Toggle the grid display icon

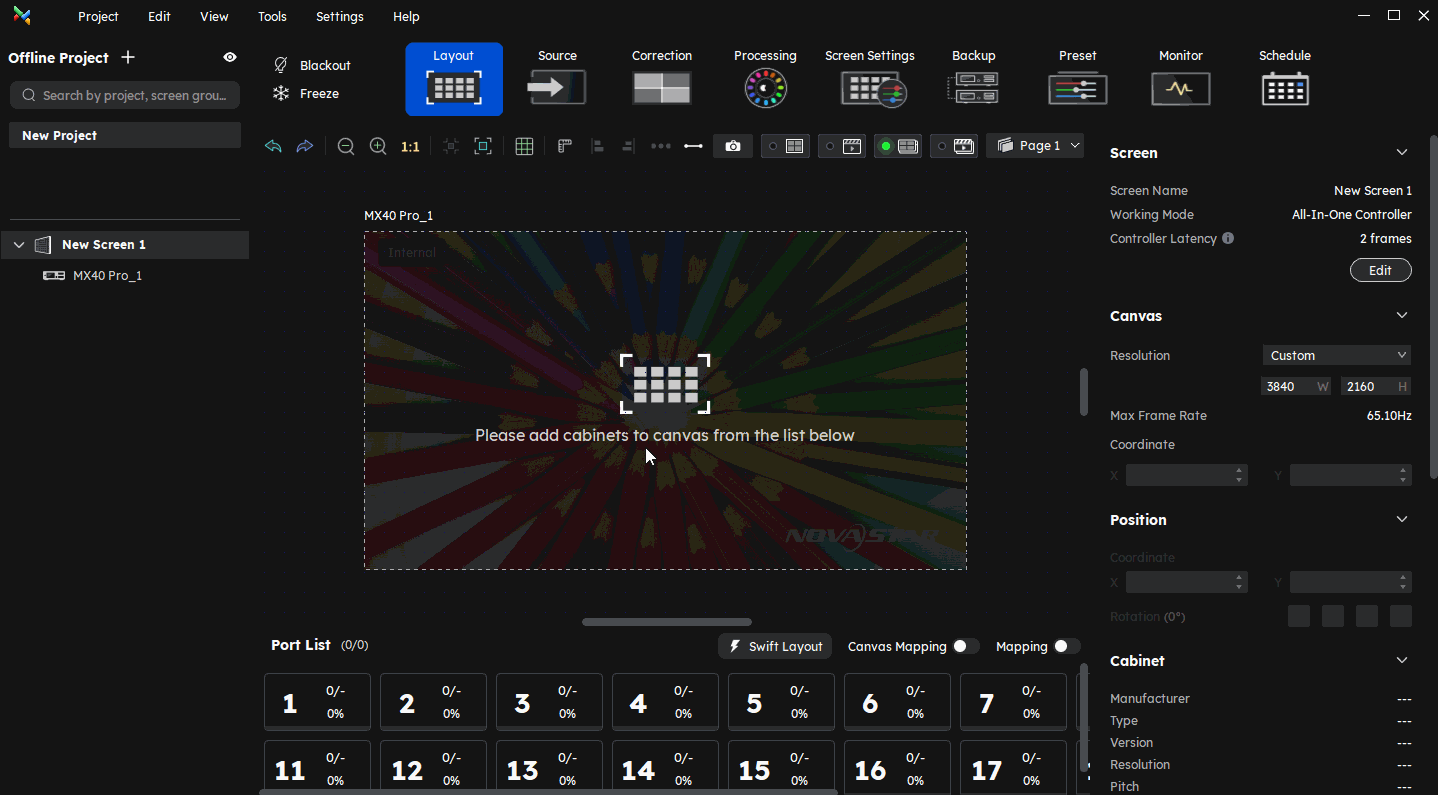(524, 146)
